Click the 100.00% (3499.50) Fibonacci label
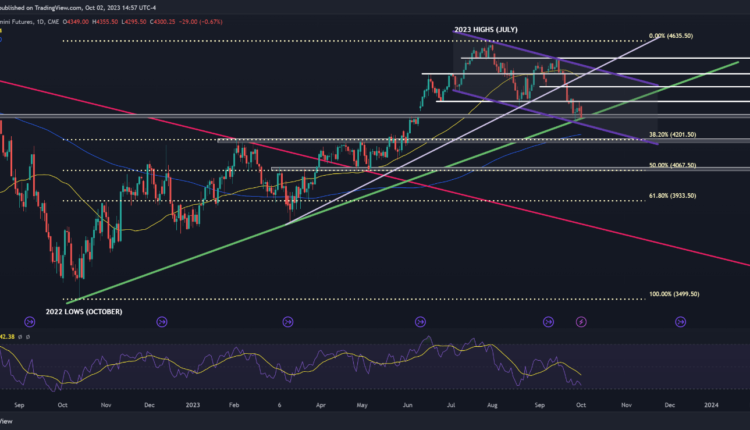 (x=671, y=294)
